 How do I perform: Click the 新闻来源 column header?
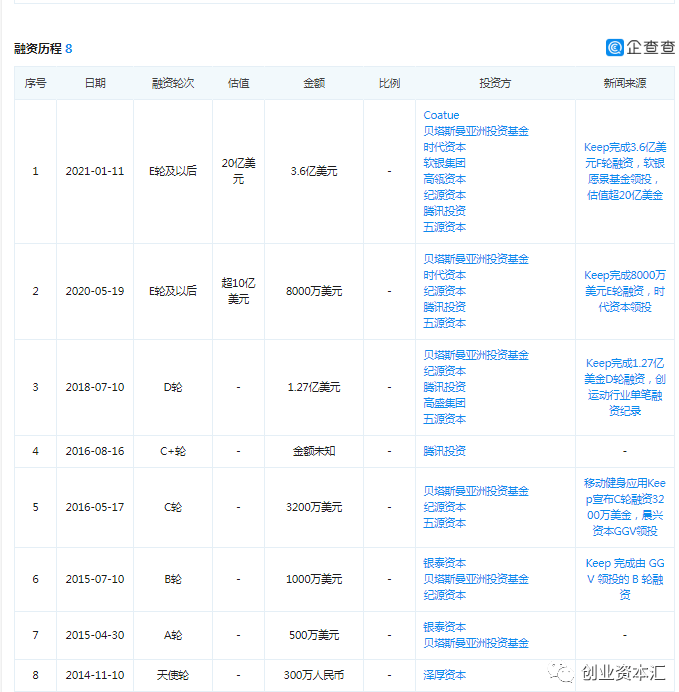coord(625,83)
